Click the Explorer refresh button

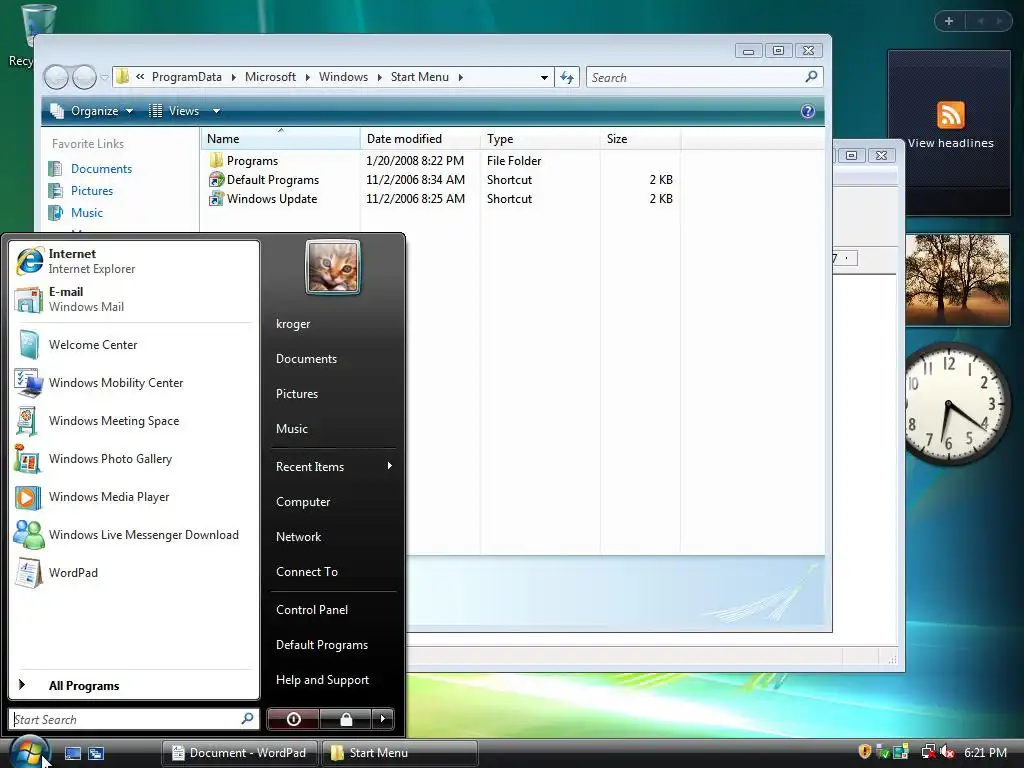[567, 78]
